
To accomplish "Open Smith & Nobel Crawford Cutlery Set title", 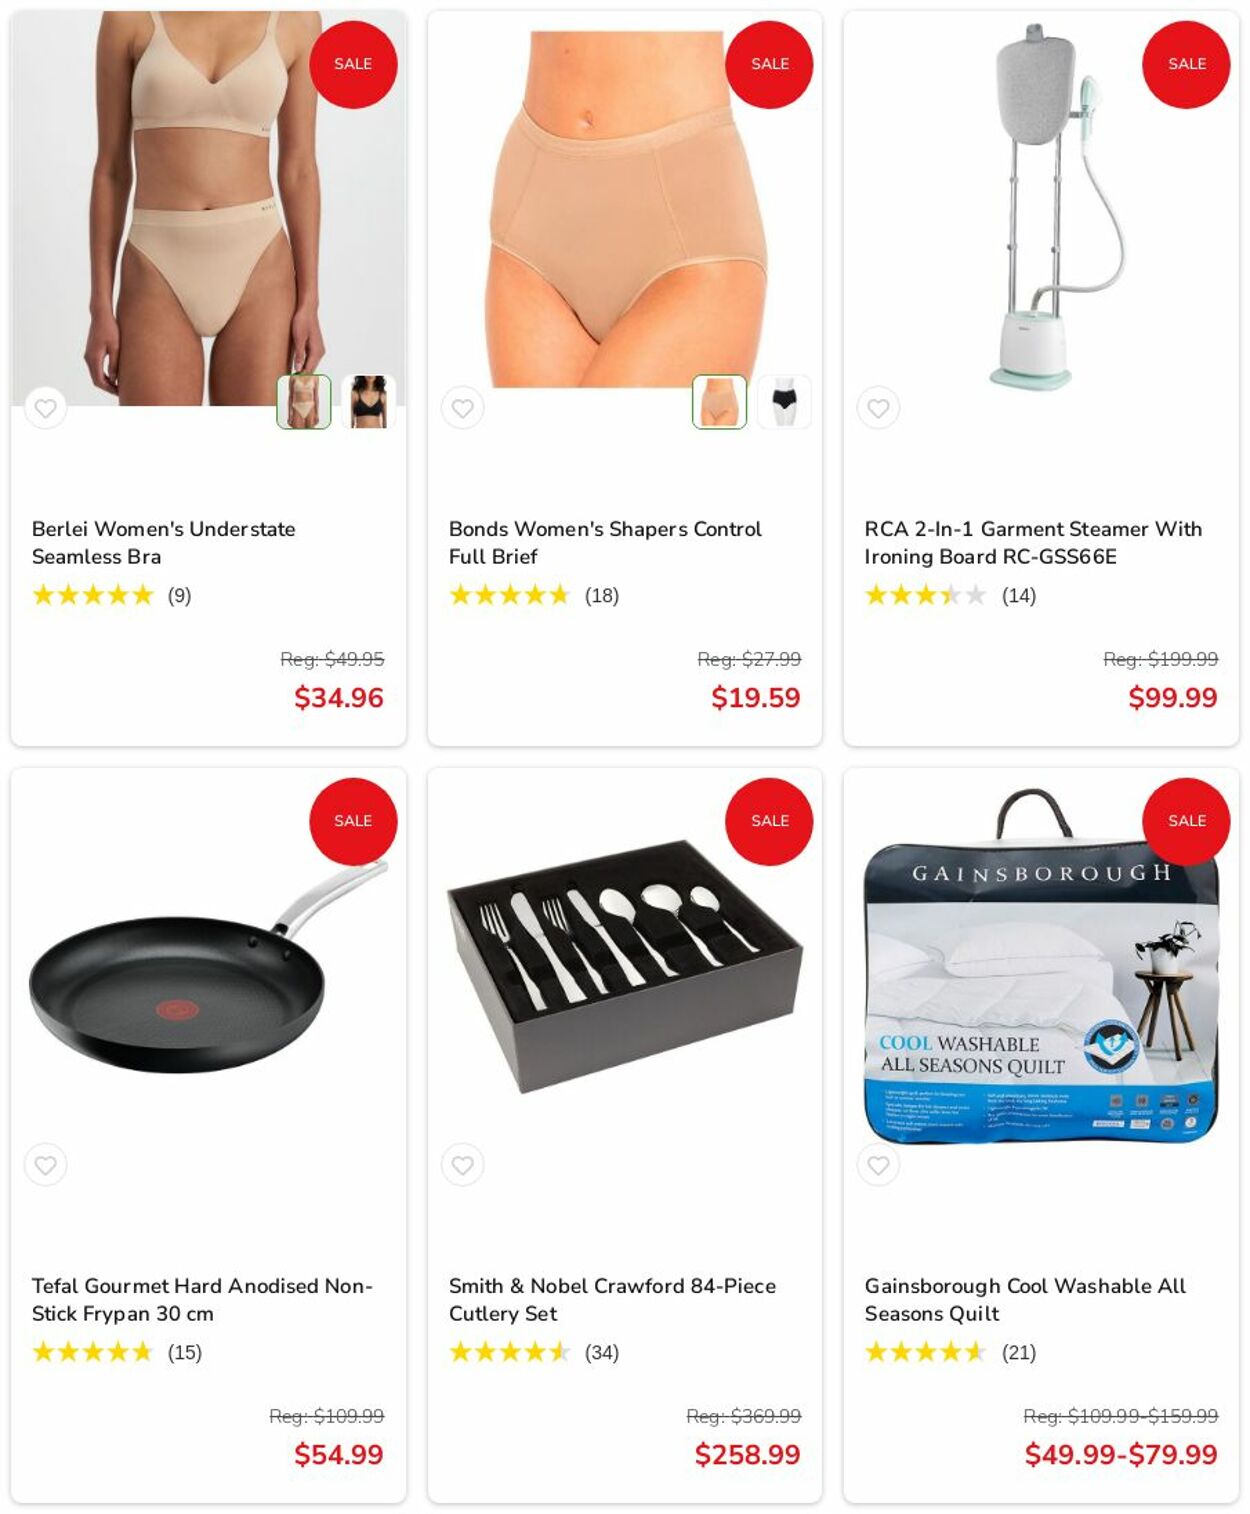I will click(x=612, y=1299).
